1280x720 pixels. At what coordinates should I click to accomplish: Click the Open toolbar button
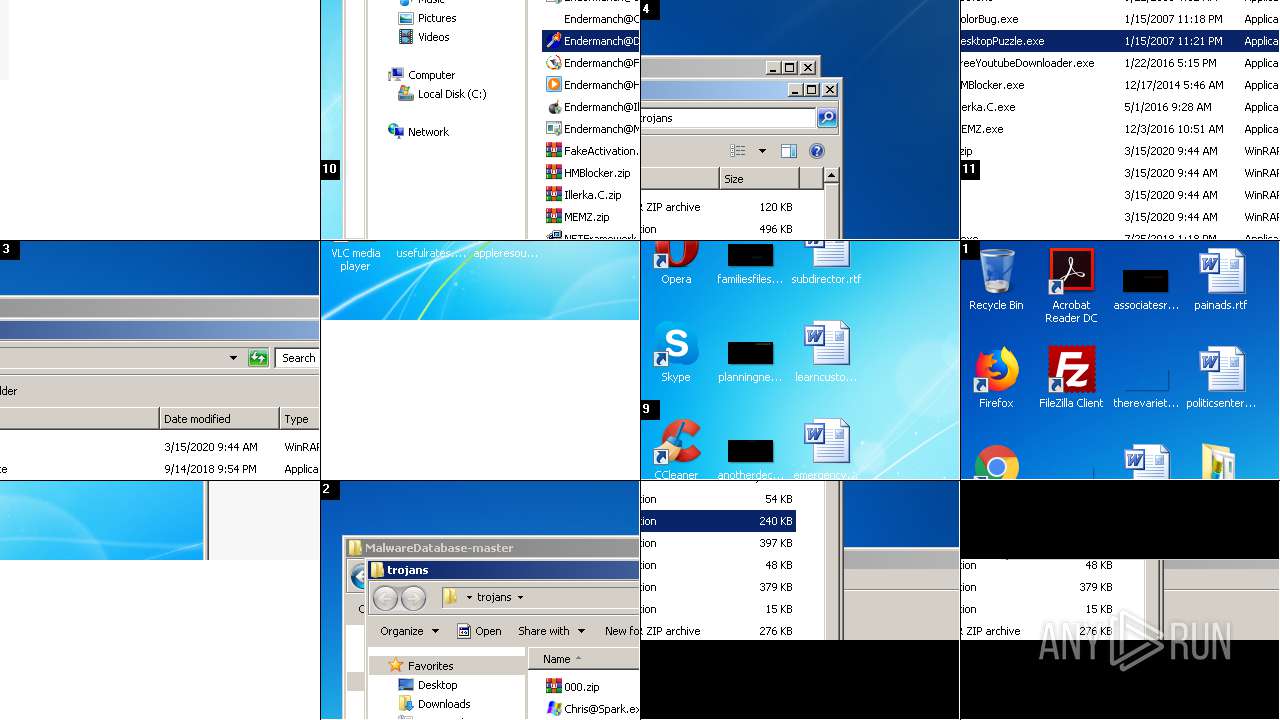(479, 631)
